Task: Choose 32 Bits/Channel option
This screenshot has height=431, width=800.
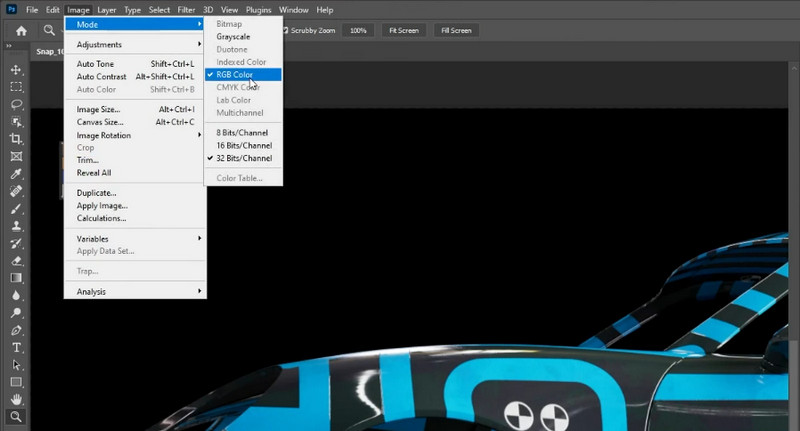Action: 243,158
